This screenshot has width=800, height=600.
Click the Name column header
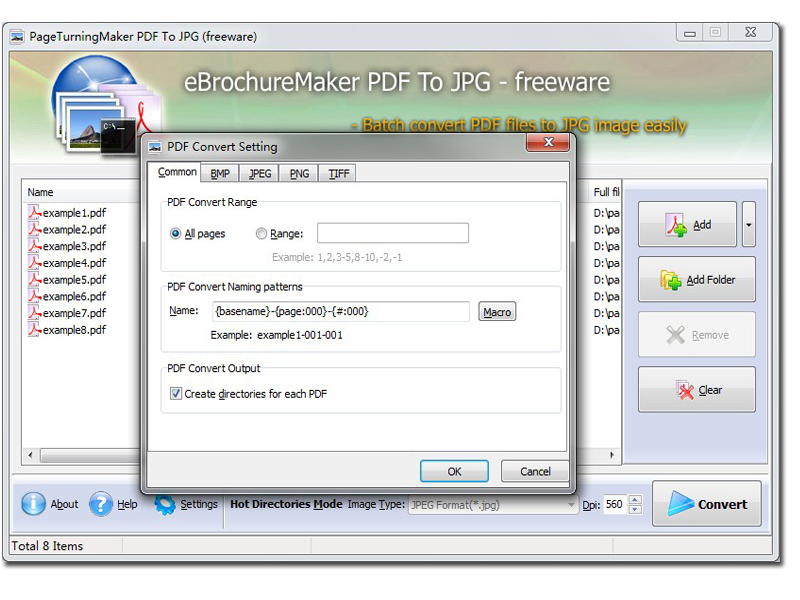coord(40,192)
